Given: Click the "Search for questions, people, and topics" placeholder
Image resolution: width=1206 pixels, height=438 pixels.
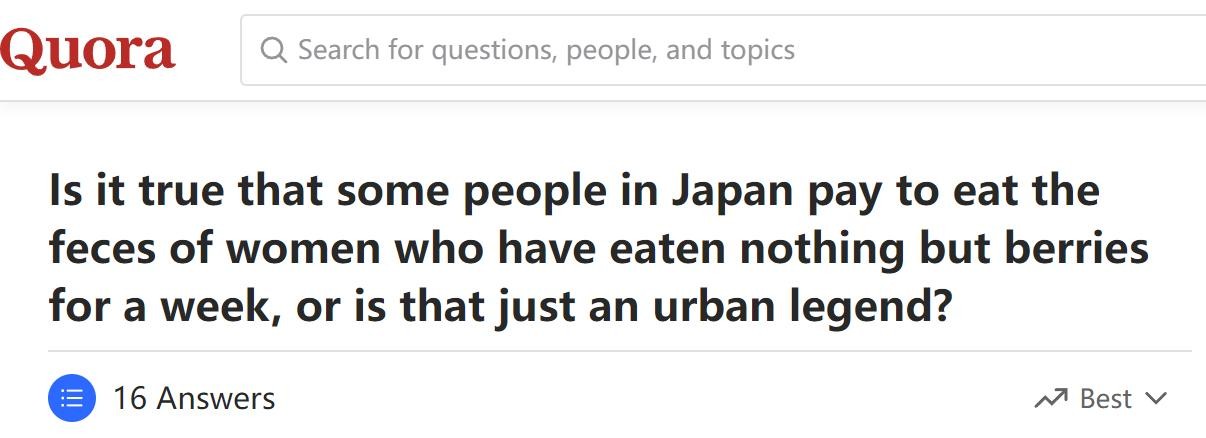Looking at the screenshot, I should coord(546,50).
